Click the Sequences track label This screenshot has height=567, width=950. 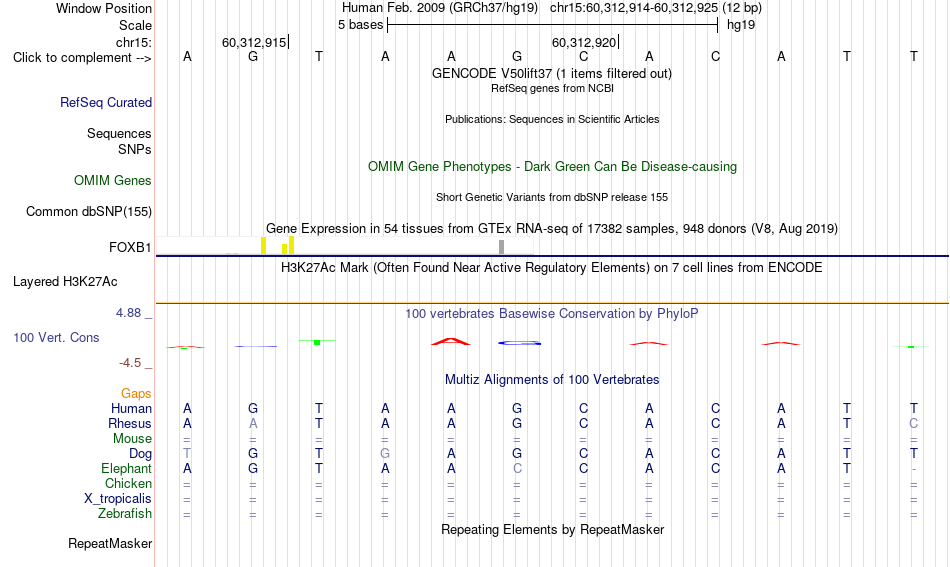coord(119,133)
